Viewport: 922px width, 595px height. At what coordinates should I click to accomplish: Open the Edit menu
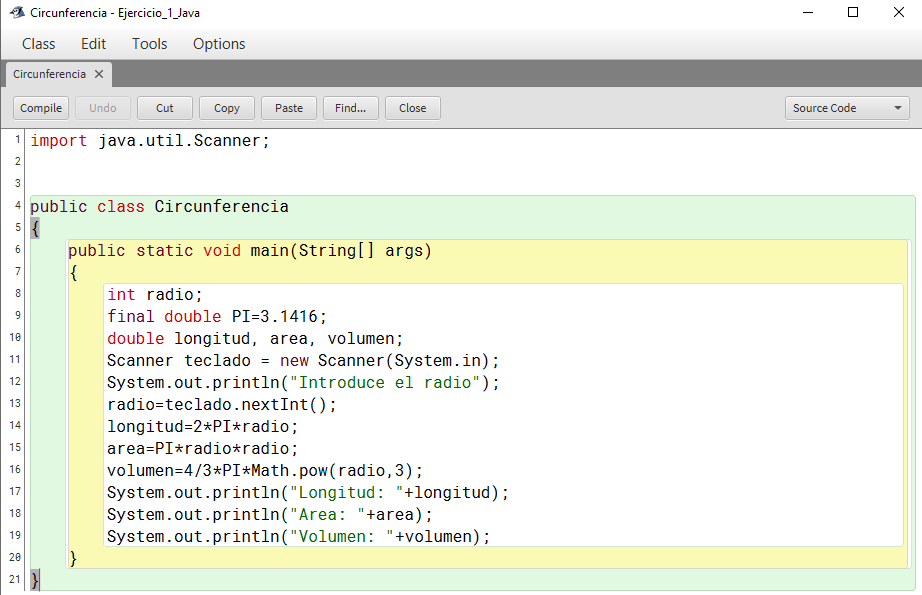click(94, 44)
